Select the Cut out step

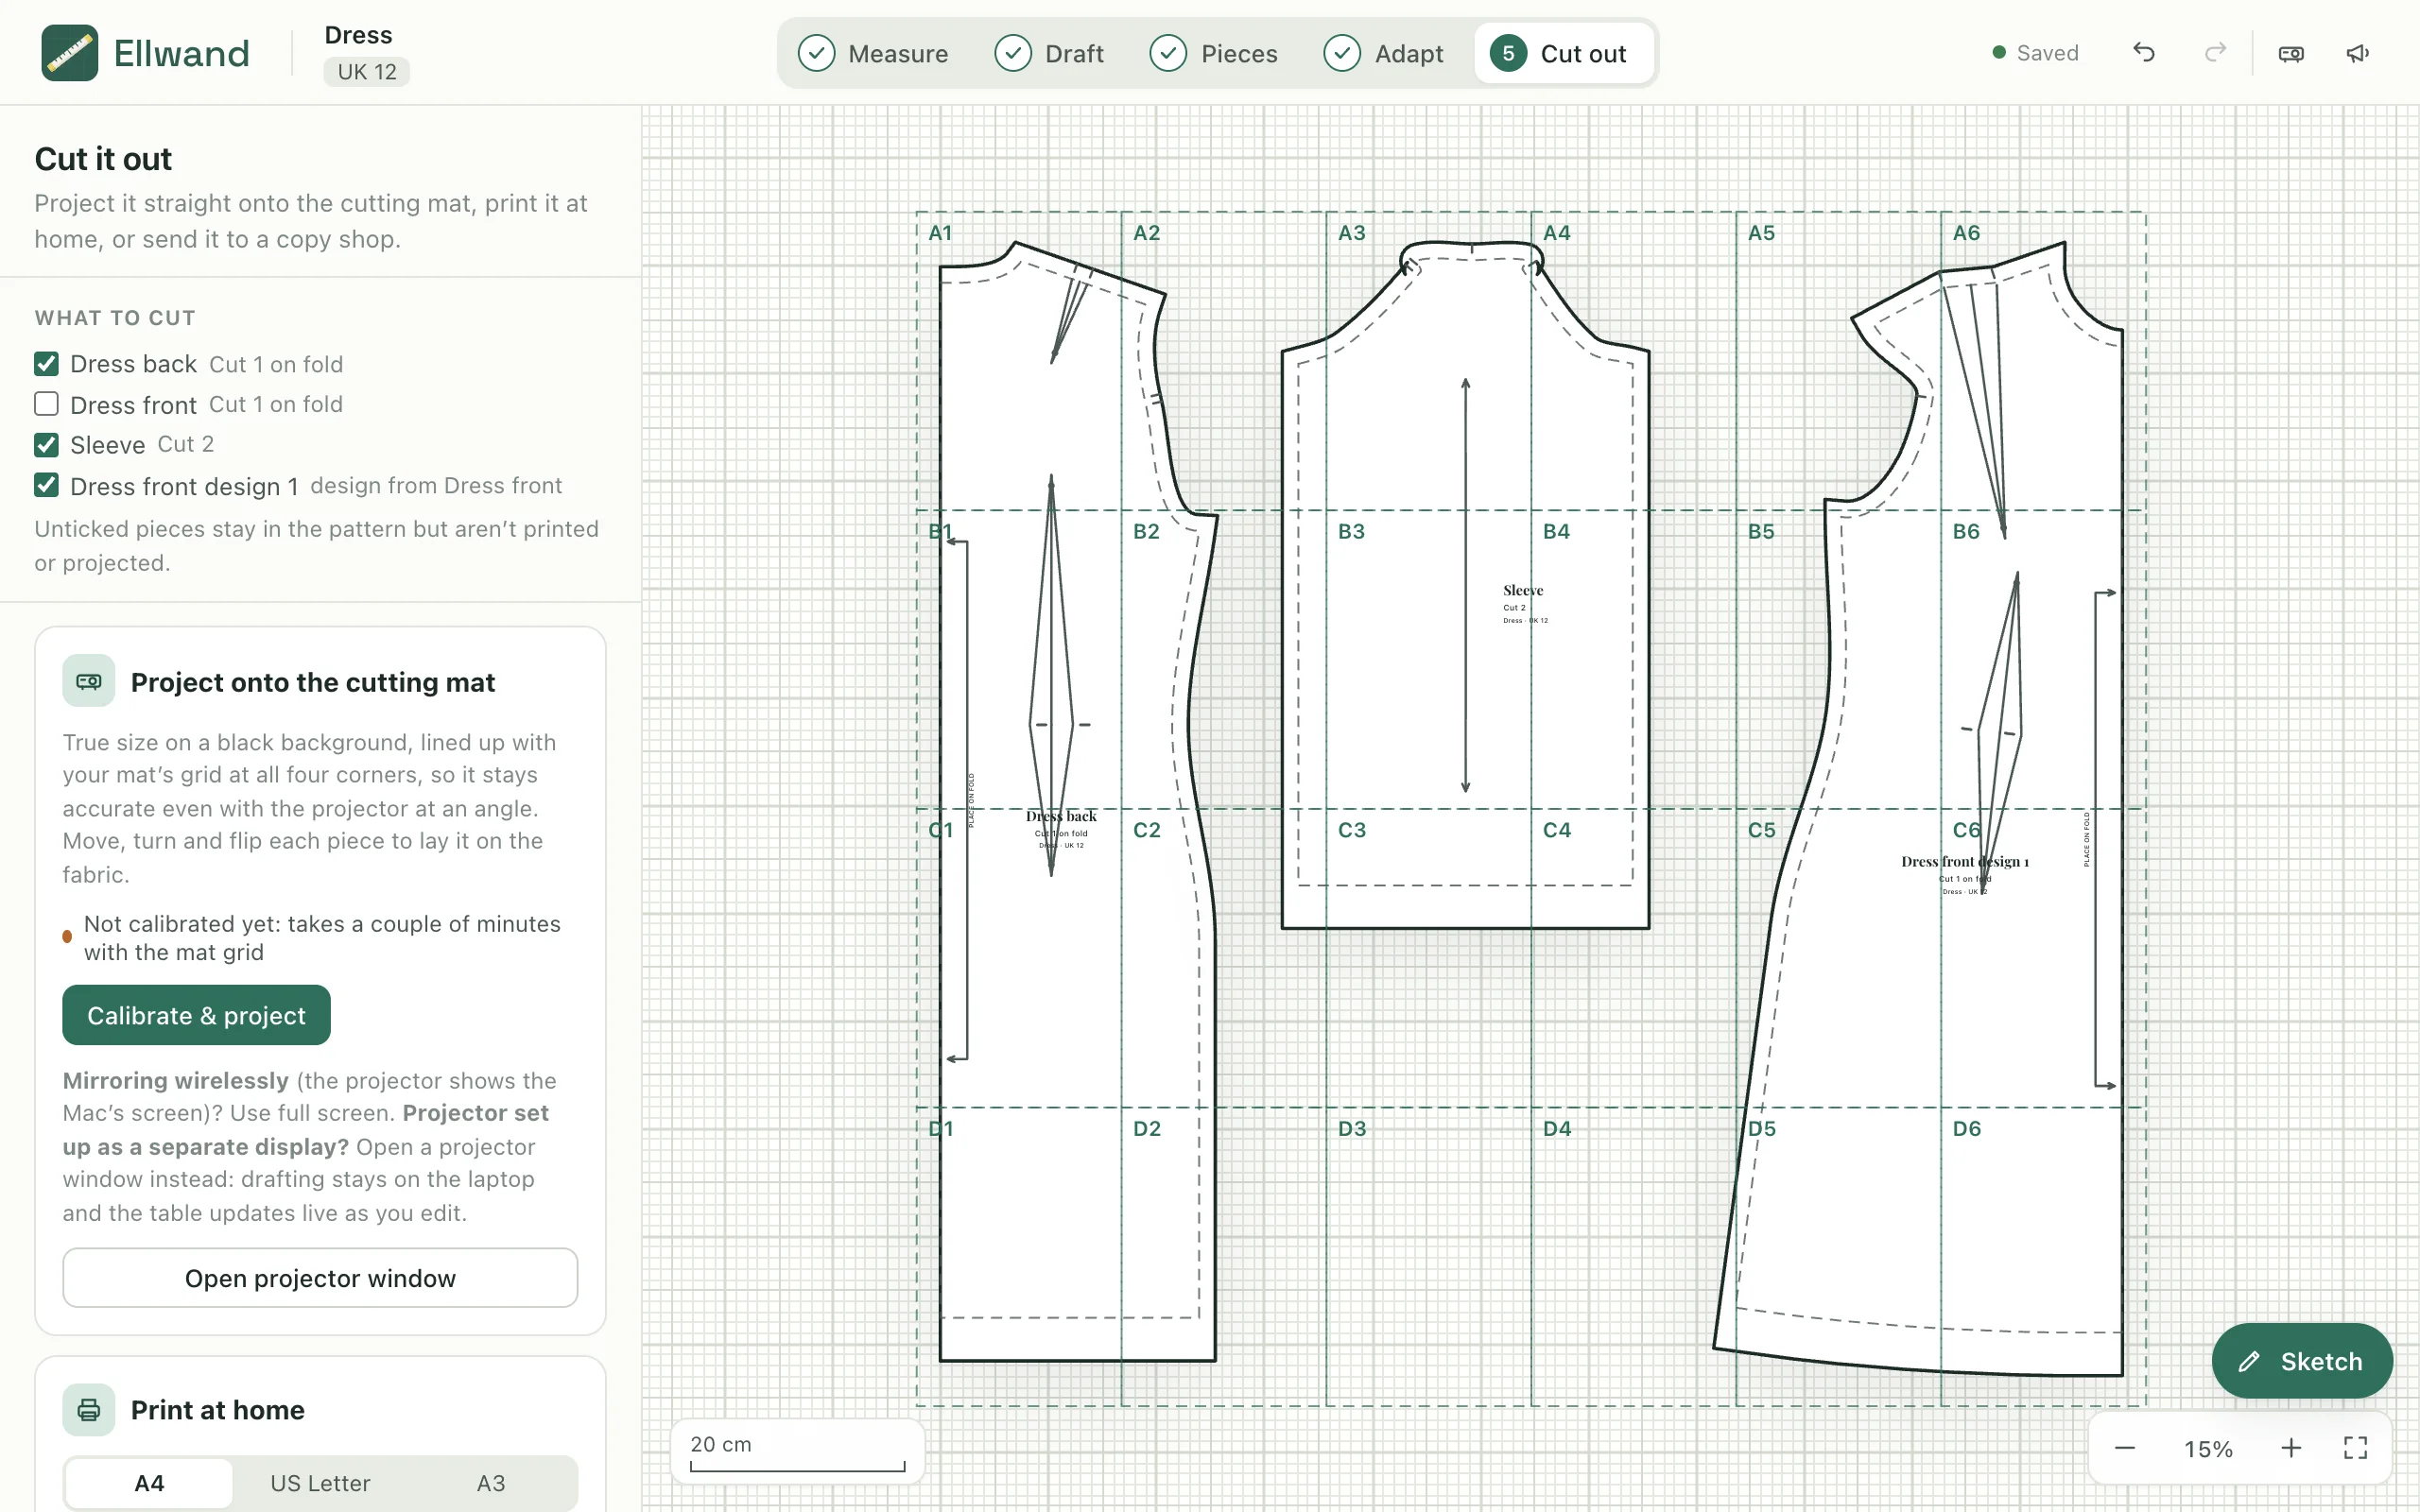point(1563,53)
